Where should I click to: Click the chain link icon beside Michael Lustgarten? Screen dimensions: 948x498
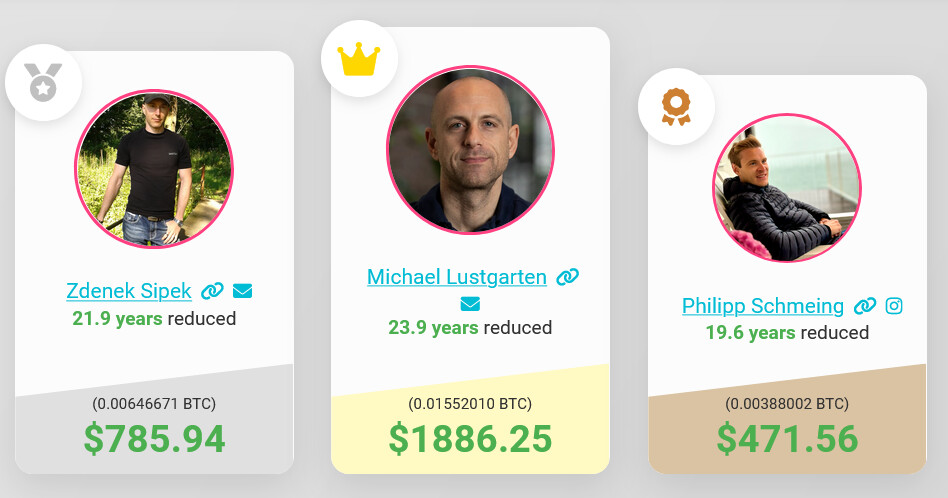[x=567, y=277]
